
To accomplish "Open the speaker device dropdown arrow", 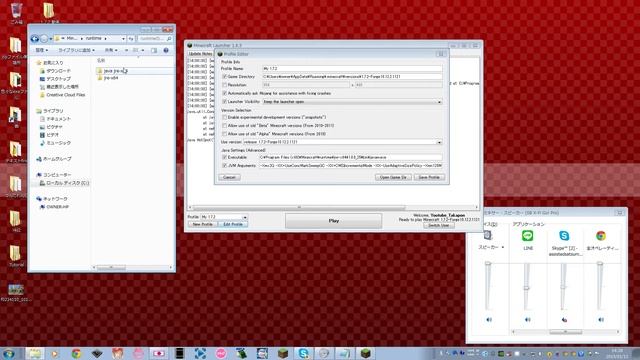I will click(x=502, y=247).
